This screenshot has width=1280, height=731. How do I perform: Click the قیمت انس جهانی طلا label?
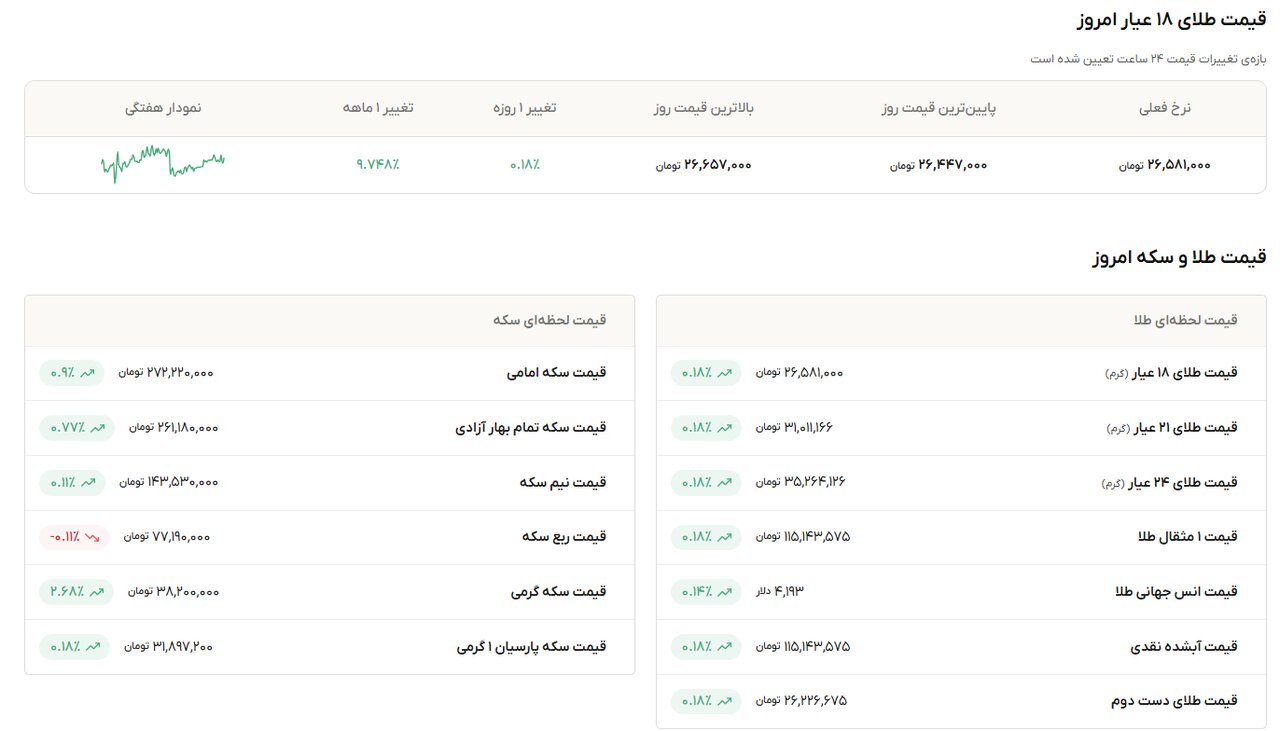pos(1176,591)
